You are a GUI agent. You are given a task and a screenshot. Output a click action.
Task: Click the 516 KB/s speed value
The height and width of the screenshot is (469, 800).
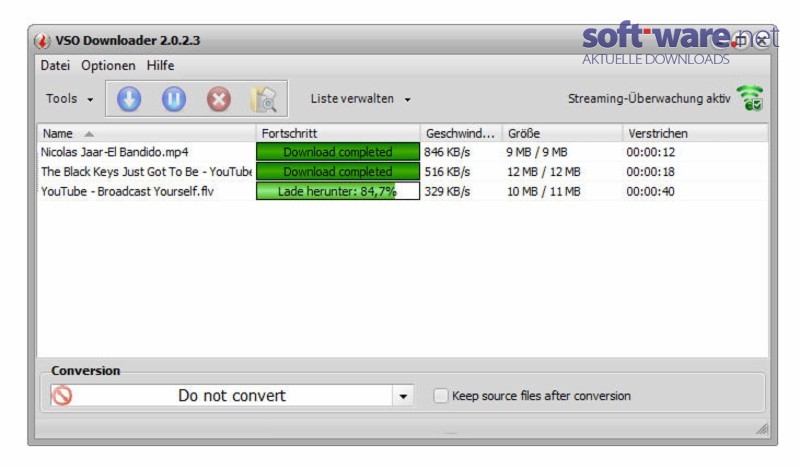coord(447,171)
